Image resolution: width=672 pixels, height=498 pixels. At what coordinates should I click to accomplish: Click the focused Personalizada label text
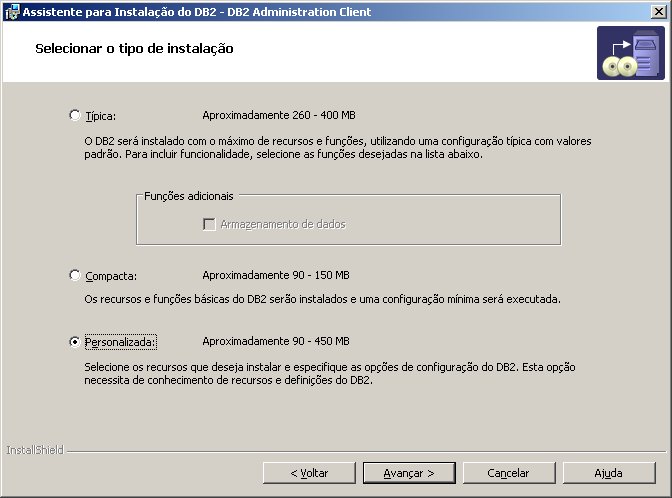click(x=120, y=342)
